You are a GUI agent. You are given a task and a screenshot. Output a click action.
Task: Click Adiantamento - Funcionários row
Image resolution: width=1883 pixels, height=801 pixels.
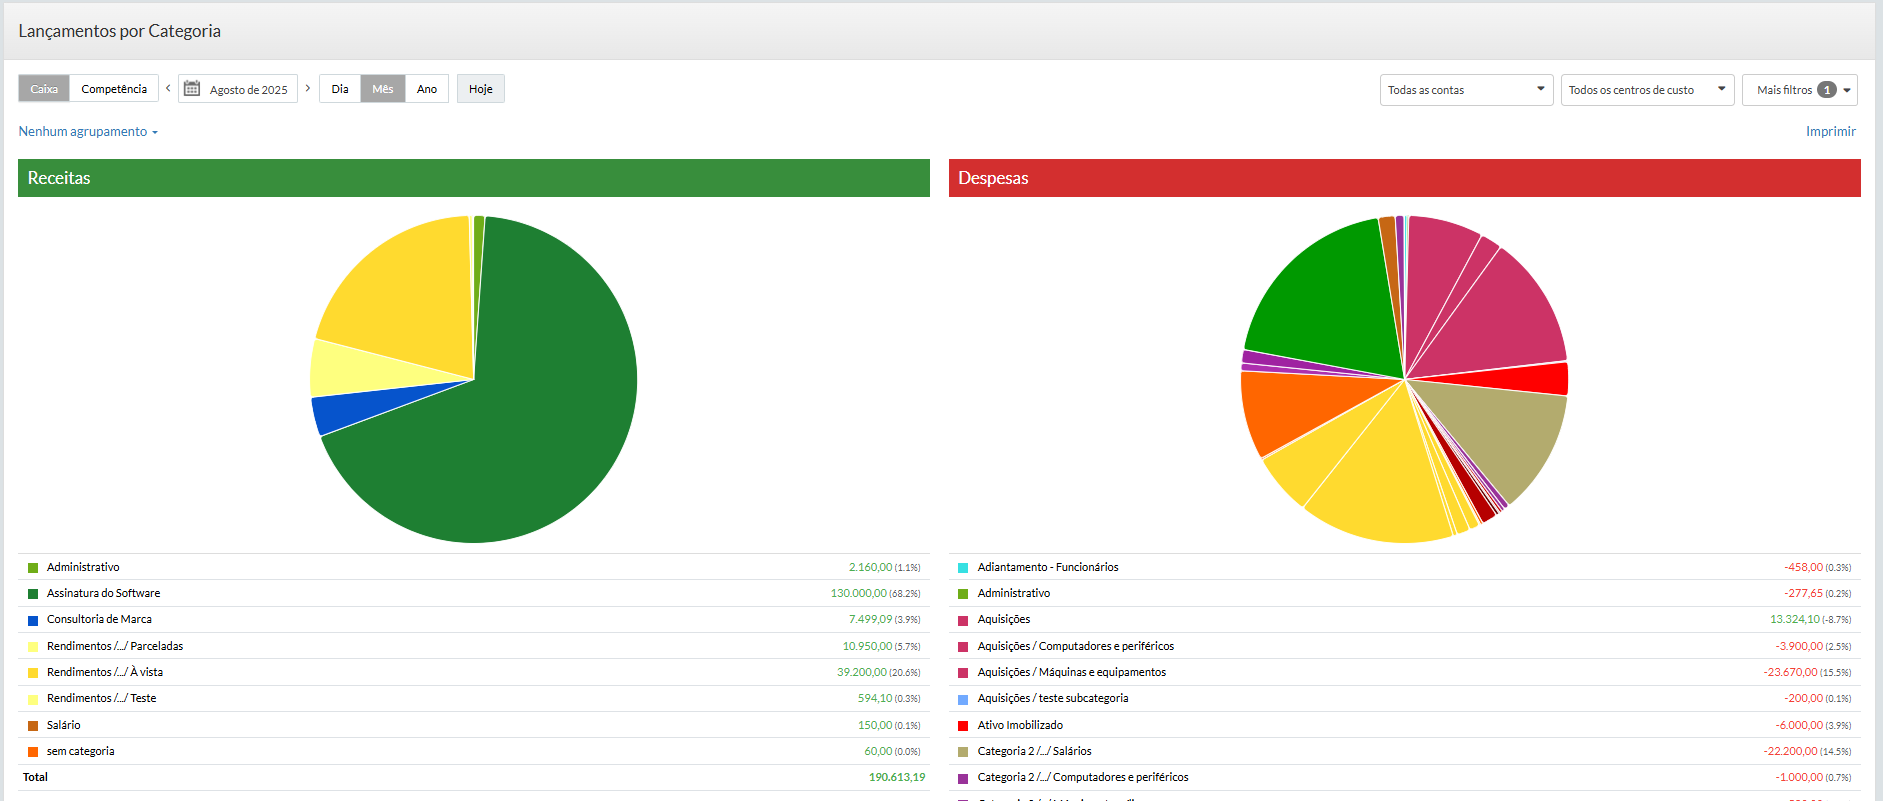(1404, 567)
